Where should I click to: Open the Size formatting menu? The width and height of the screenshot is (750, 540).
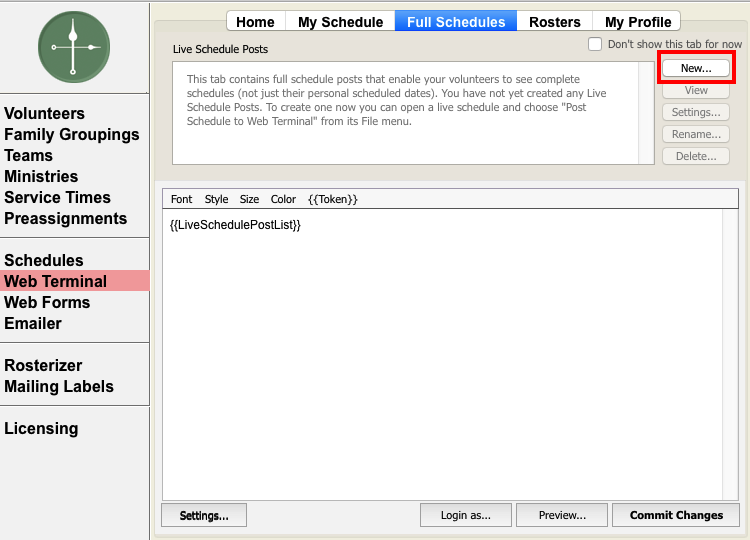coord(249,199)
